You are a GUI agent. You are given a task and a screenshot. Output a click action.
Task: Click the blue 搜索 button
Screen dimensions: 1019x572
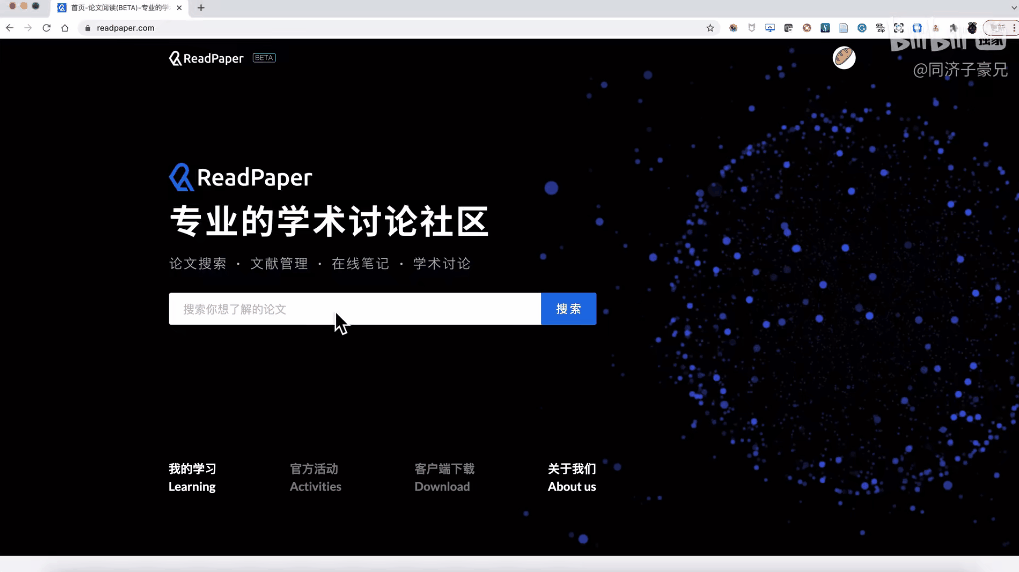click(x=569, y=309)
